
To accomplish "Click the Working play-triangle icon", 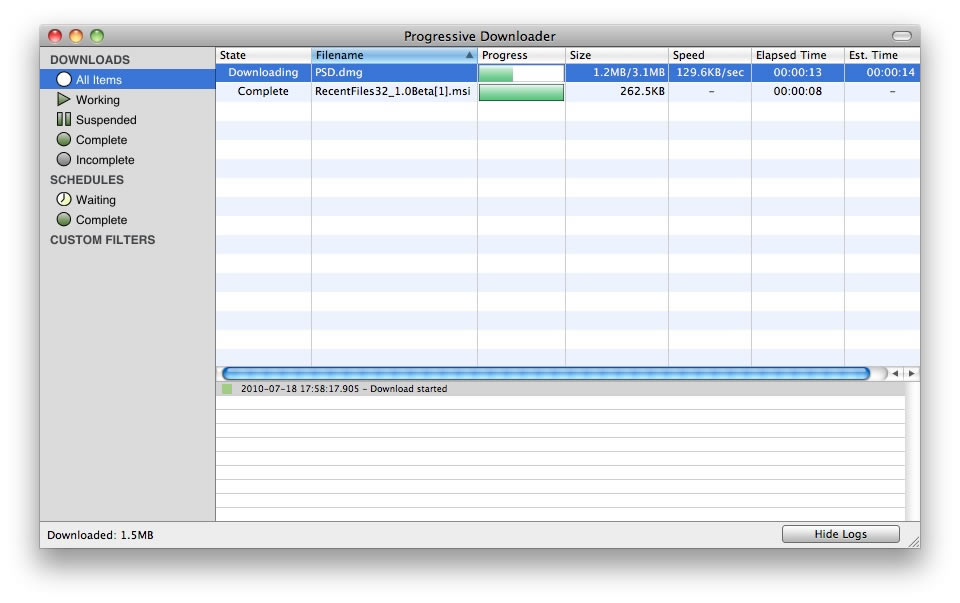I will pos(64,99).
